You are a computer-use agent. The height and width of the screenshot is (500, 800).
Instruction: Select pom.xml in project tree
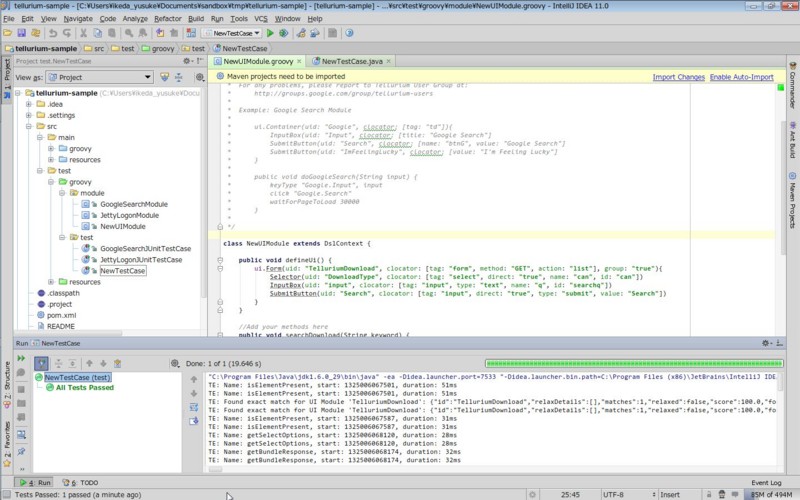click(x=61, y=315)
